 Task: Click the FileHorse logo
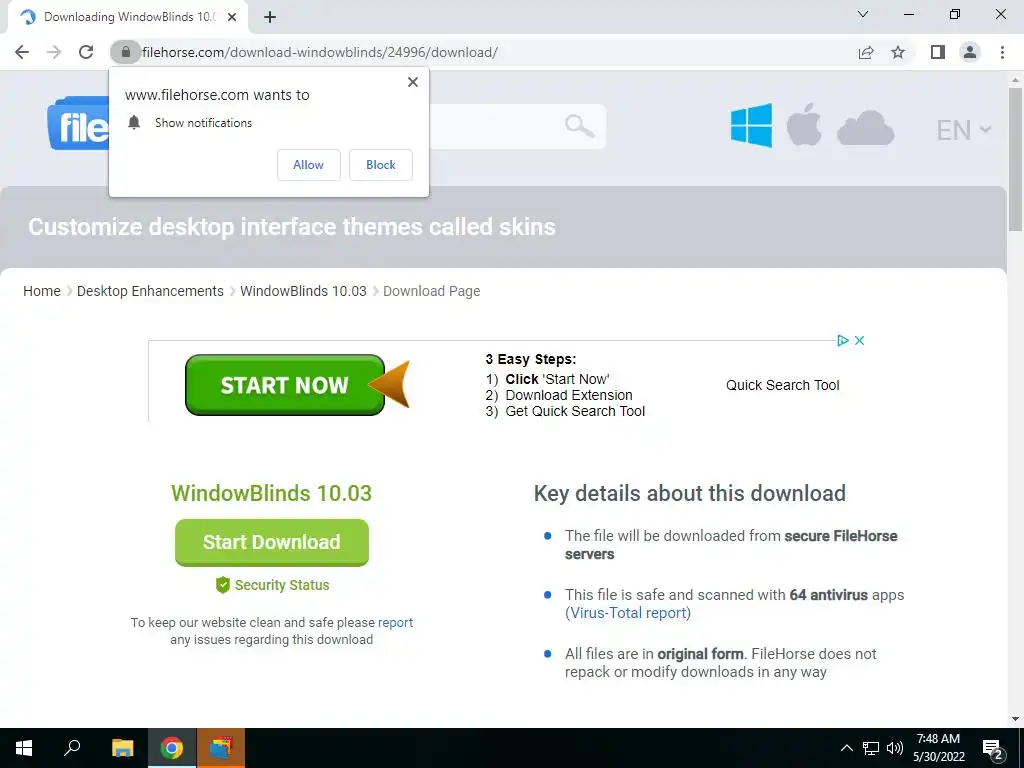[78, 124]
